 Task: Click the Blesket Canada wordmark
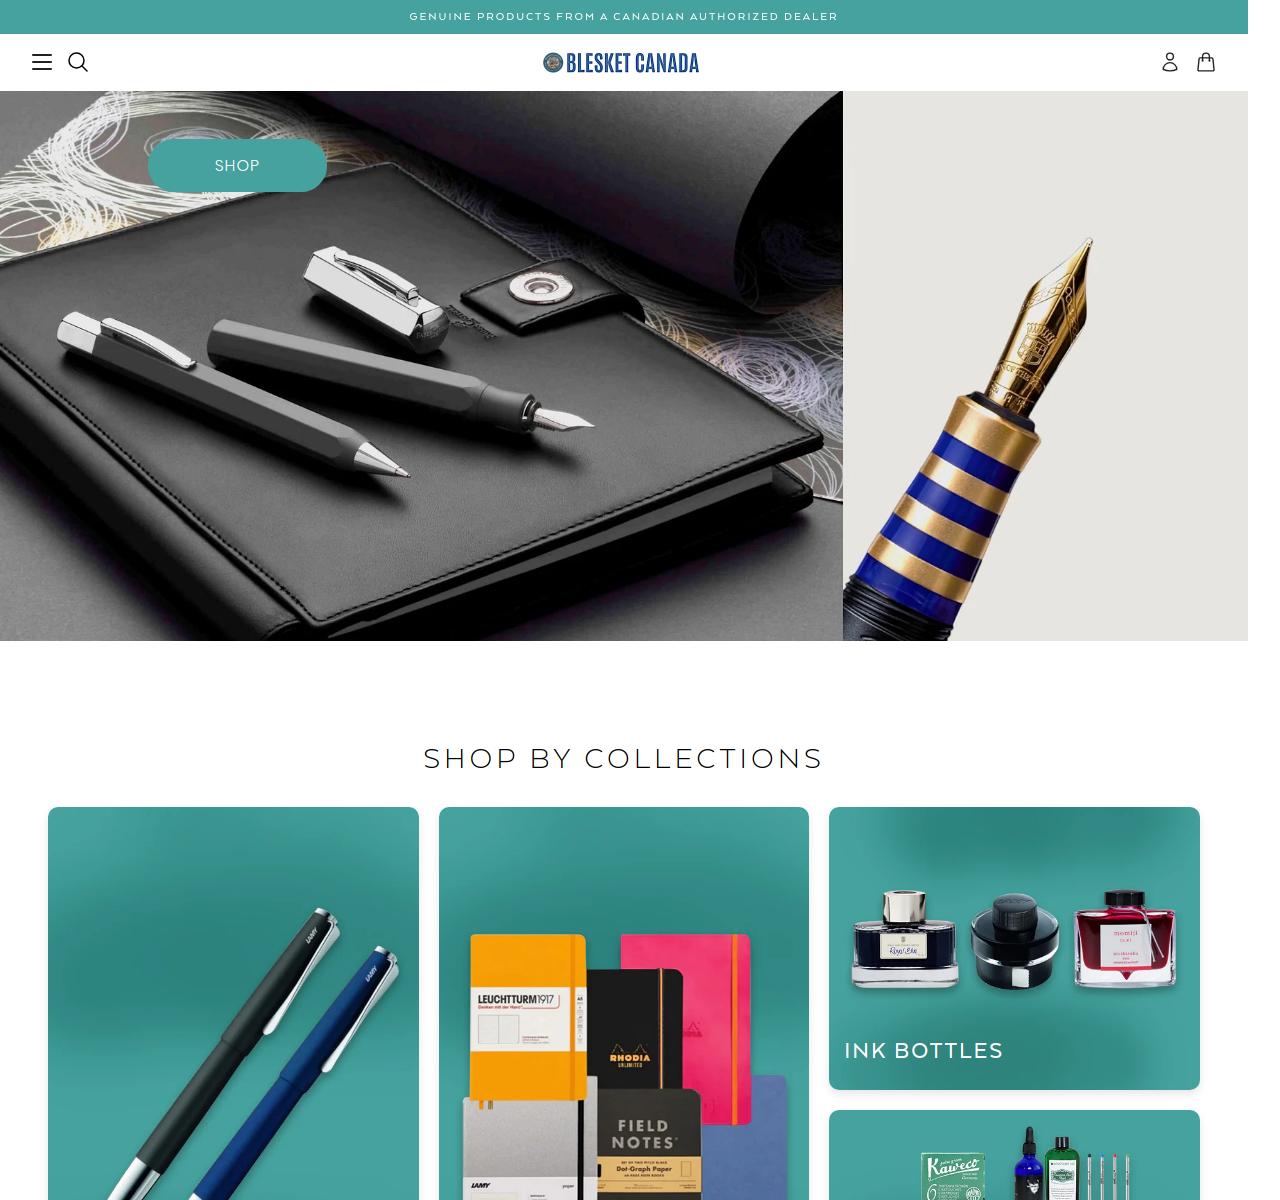632,63
